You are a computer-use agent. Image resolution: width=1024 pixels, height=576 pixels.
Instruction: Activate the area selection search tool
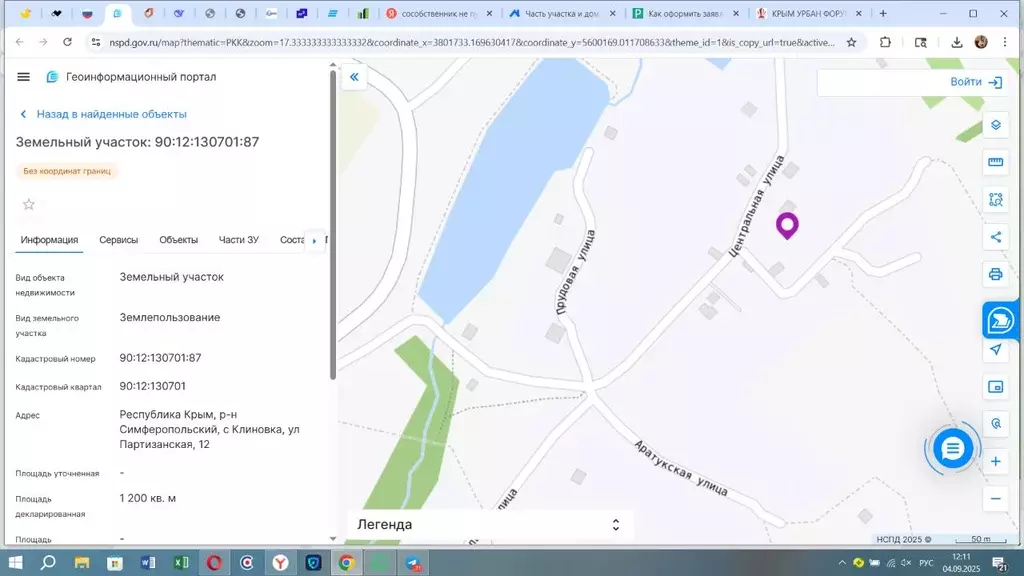coord(995,200)
